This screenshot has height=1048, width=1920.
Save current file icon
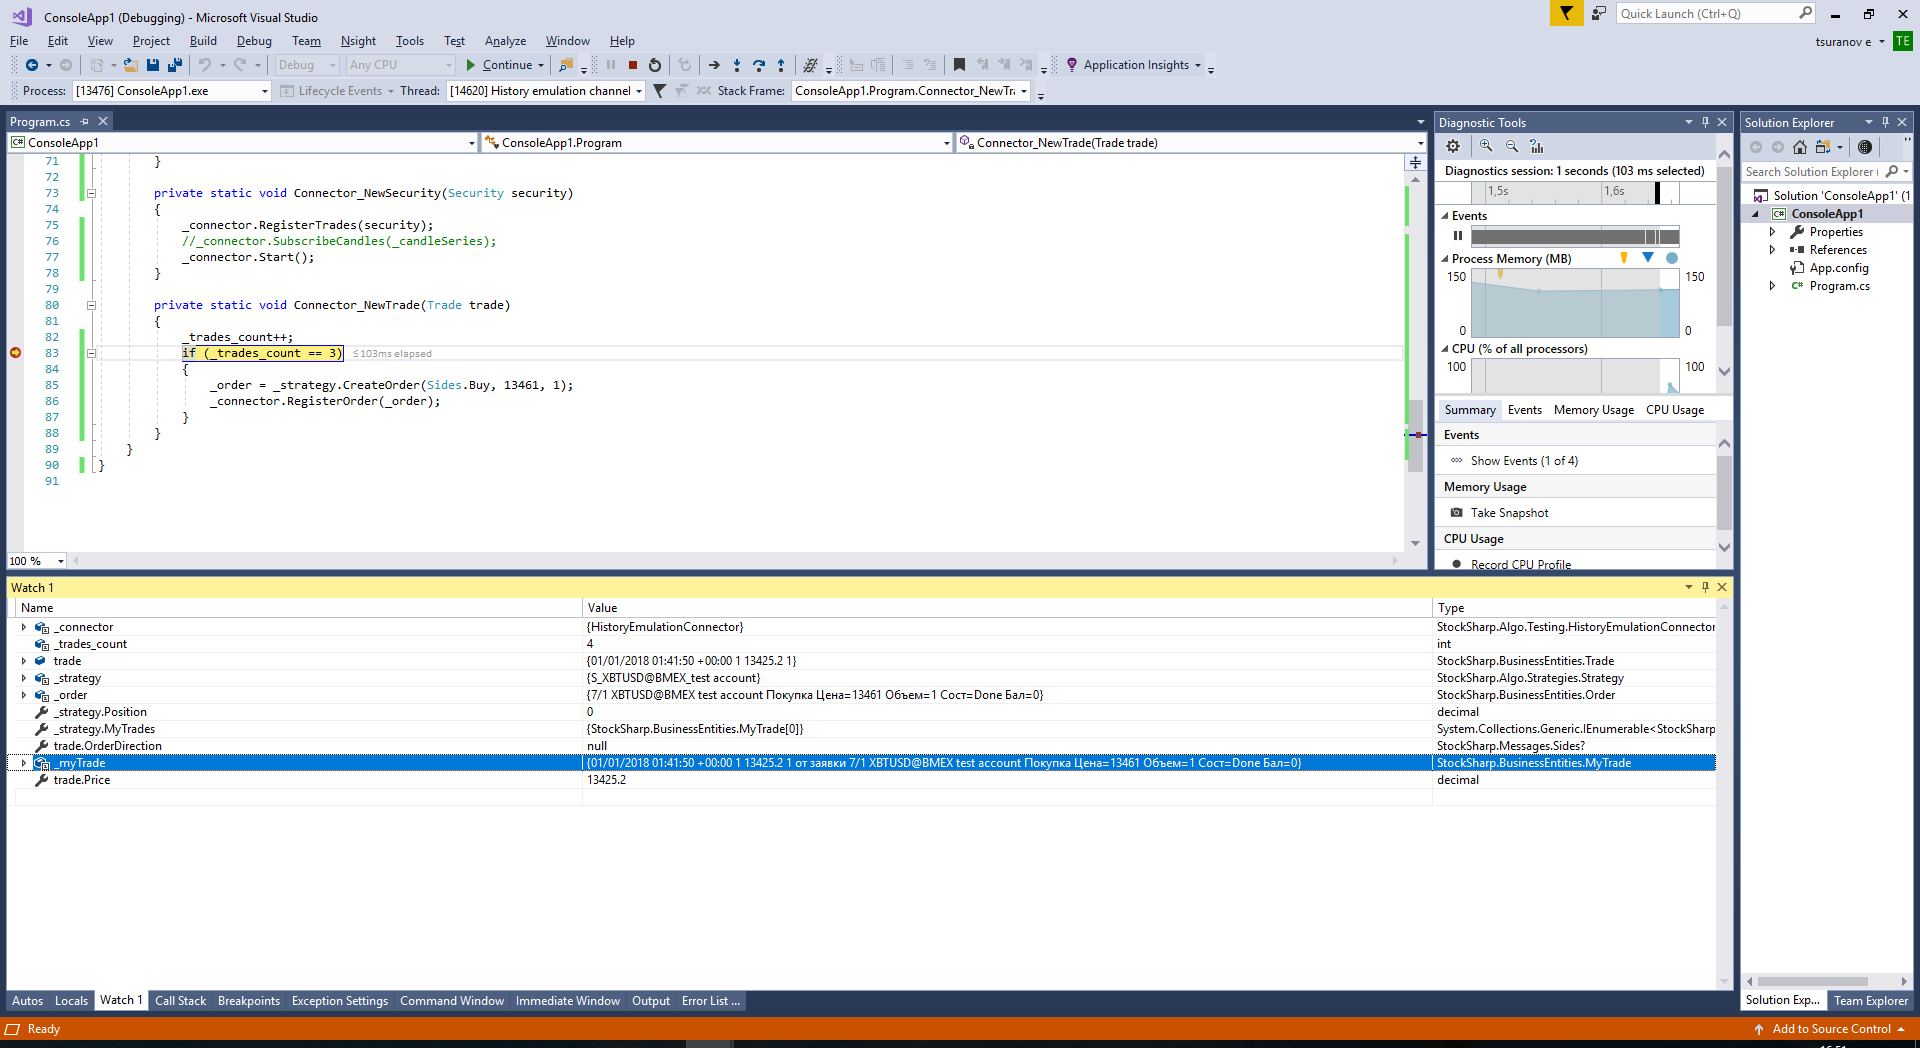point(153,65)
